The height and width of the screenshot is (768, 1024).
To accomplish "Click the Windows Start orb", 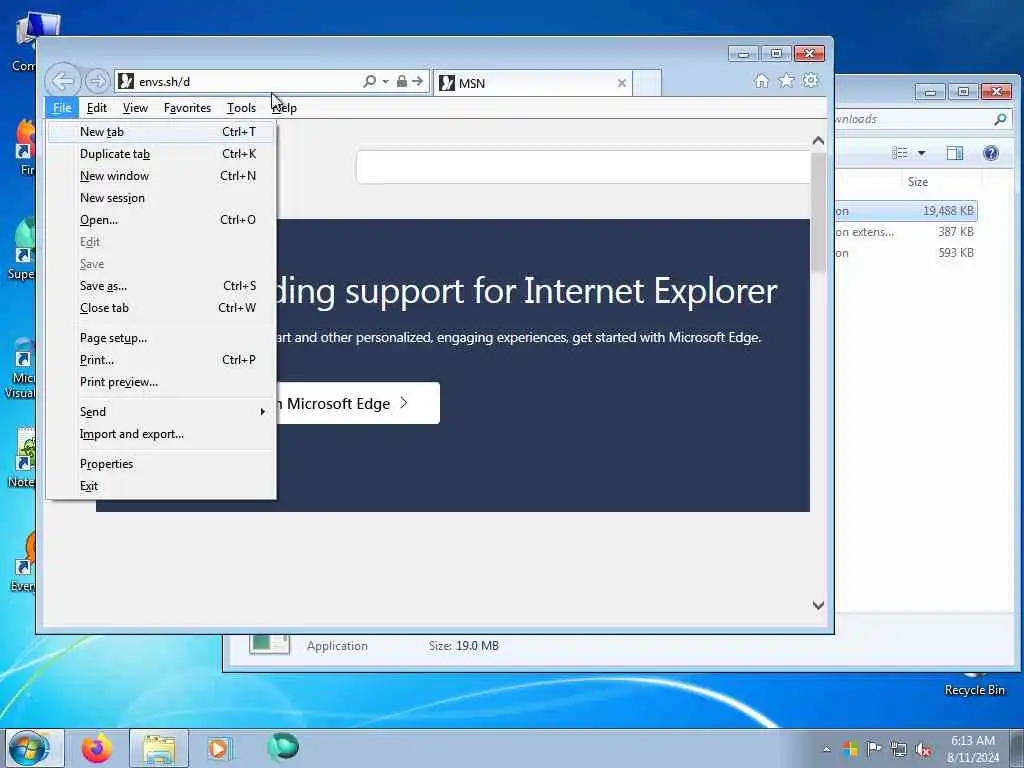I will 29,748.
